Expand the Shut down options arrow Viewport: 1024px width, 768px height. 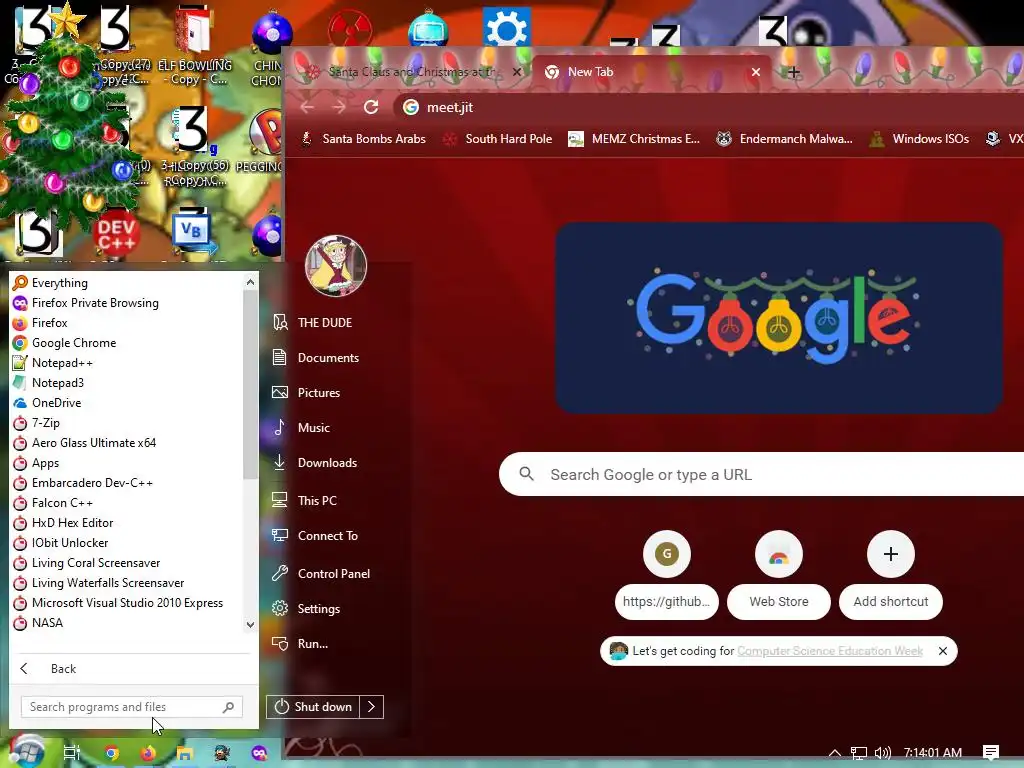(x=372, y=707)
